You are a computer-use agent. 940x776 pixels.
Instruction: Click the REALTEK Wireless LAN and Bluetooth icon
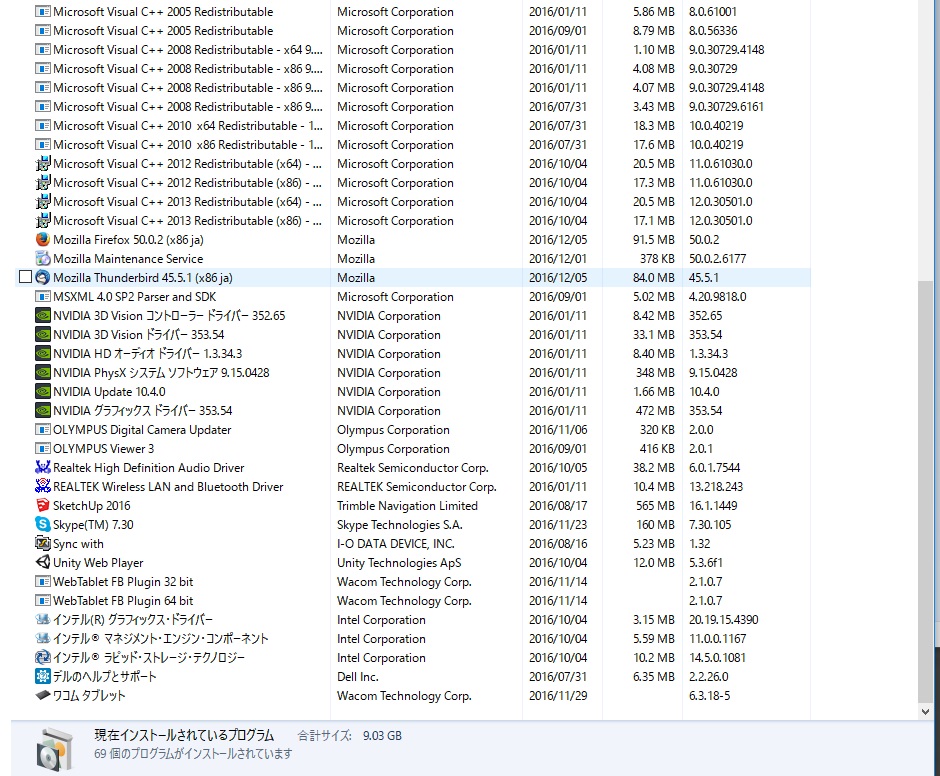pos(43,486)
